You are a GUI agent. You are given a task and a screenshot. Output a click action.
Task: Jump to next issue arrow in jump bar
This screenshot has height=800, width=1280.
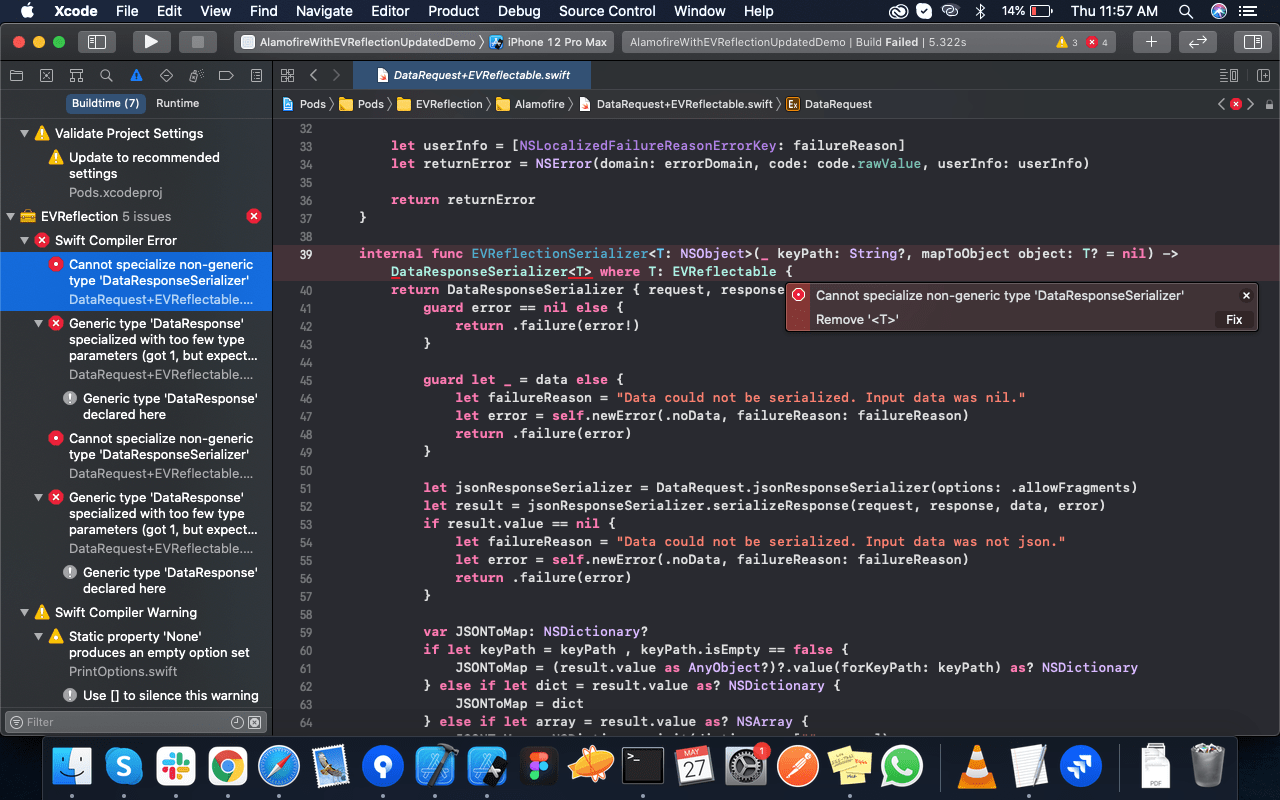(x=1251, y=104)
